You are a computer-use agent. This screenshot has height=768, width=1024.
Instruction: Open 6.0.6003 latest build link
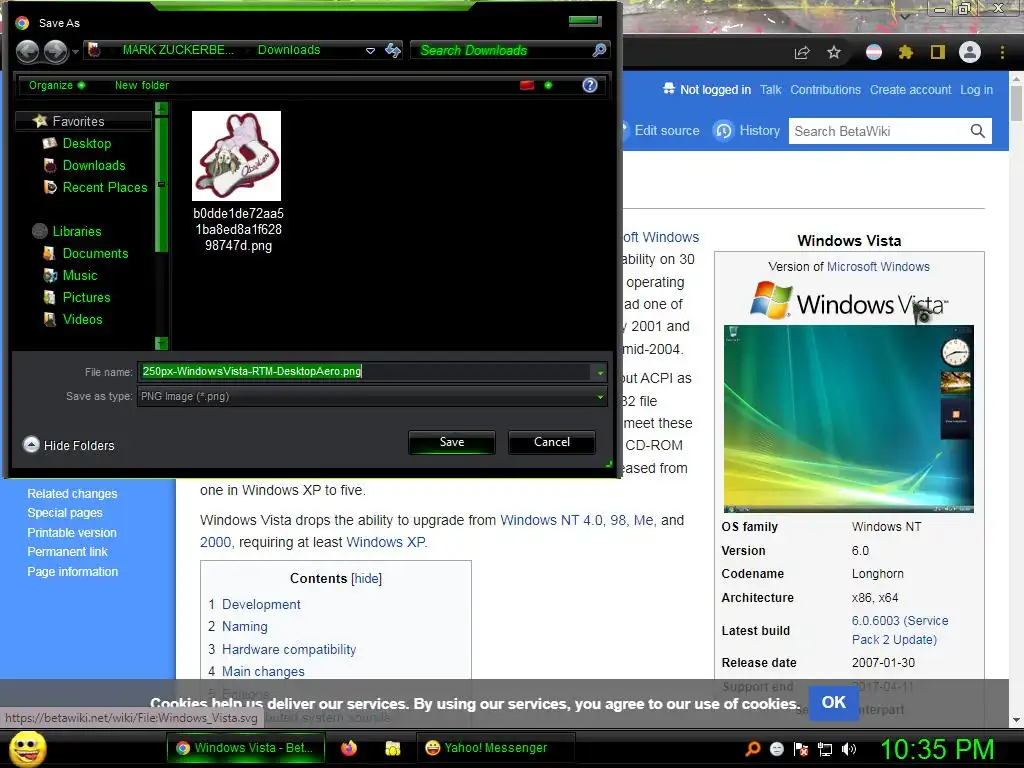[900, 630]
